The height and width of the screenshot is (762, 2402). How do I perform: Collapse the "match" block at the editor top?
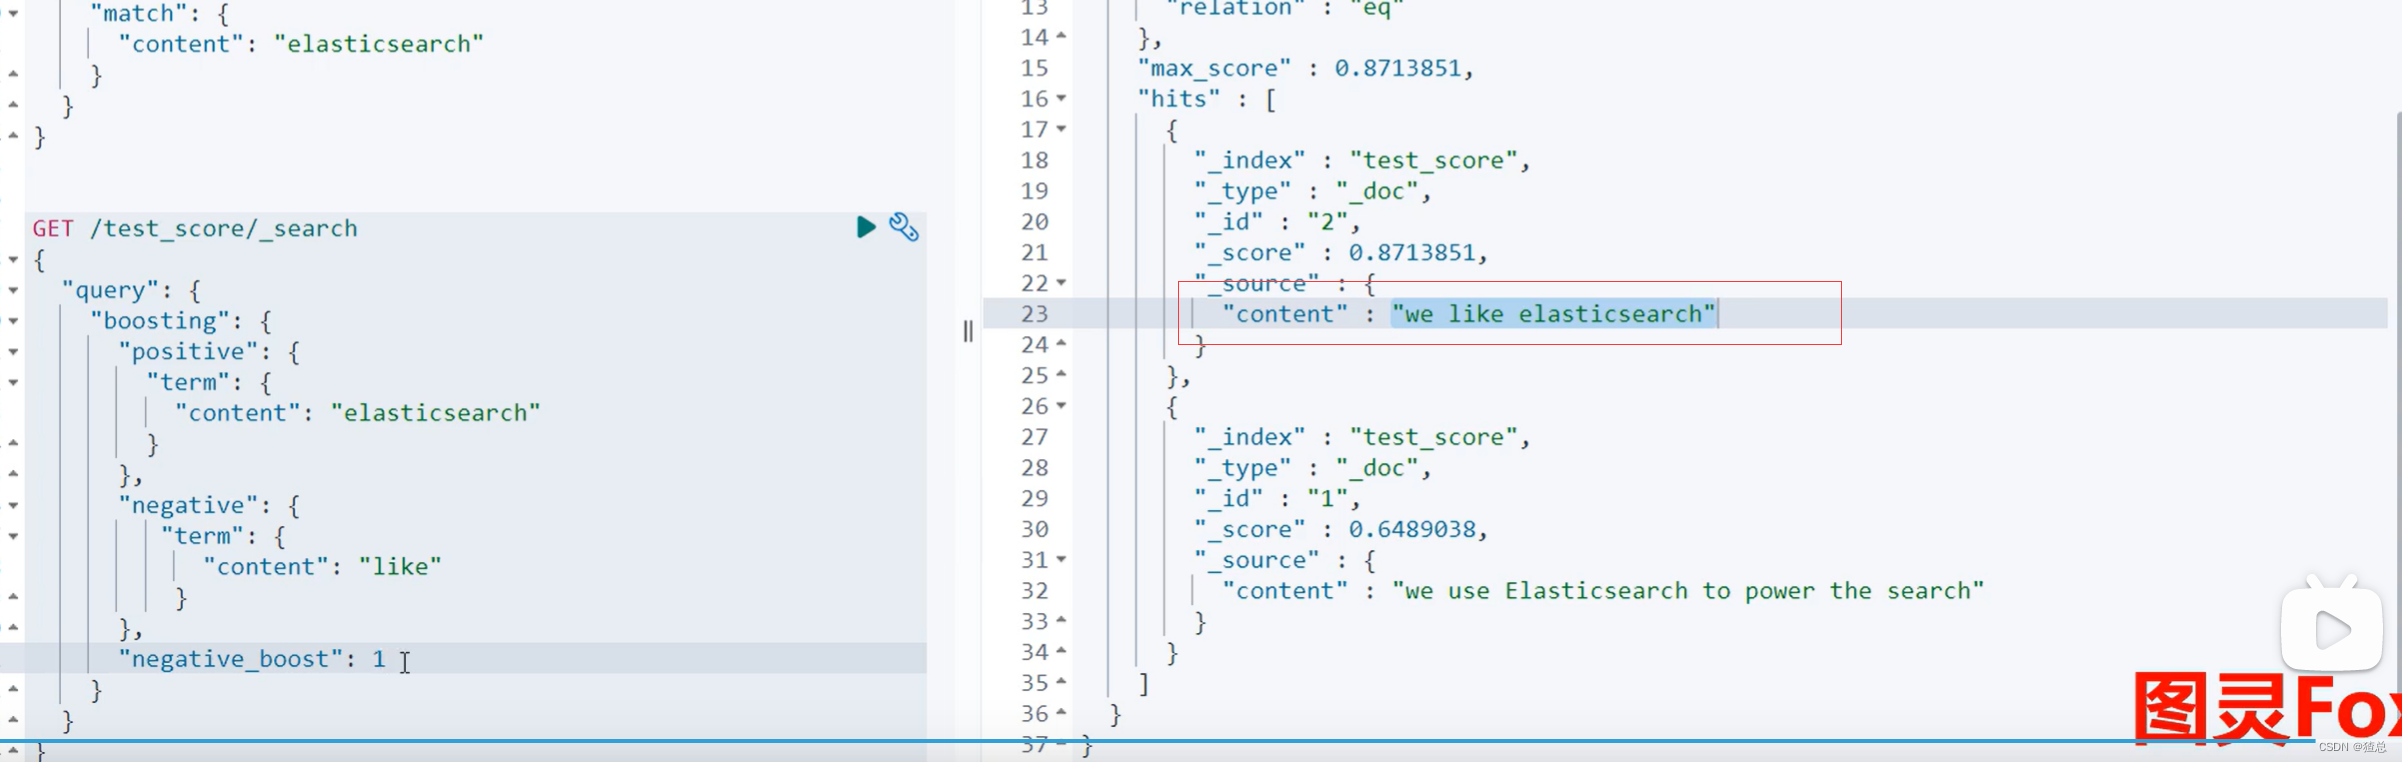[x=13, y=14]
